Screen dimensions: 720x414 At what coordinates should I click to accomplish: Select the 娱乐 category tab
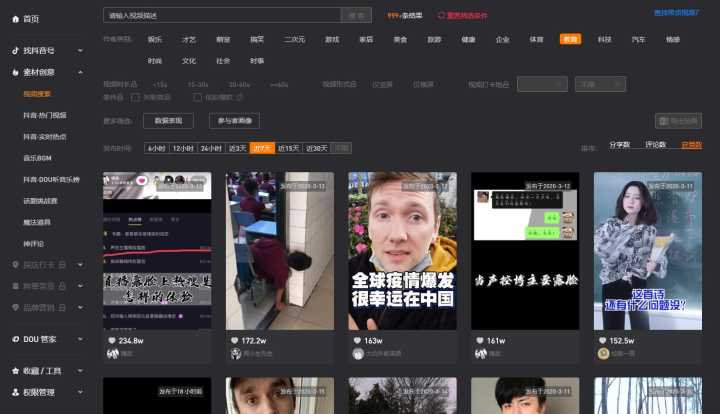point(155,39)
